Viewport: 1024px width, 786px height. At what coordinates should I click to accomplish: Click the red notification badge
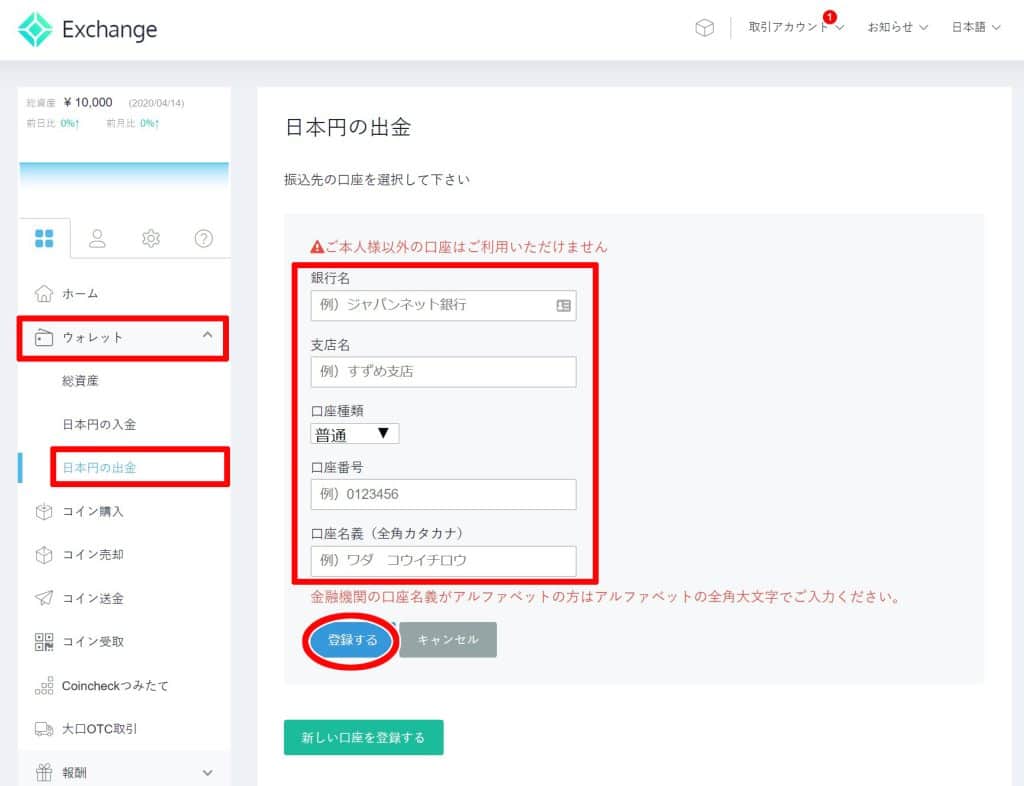pyautogui.click(x=829, y=17)
